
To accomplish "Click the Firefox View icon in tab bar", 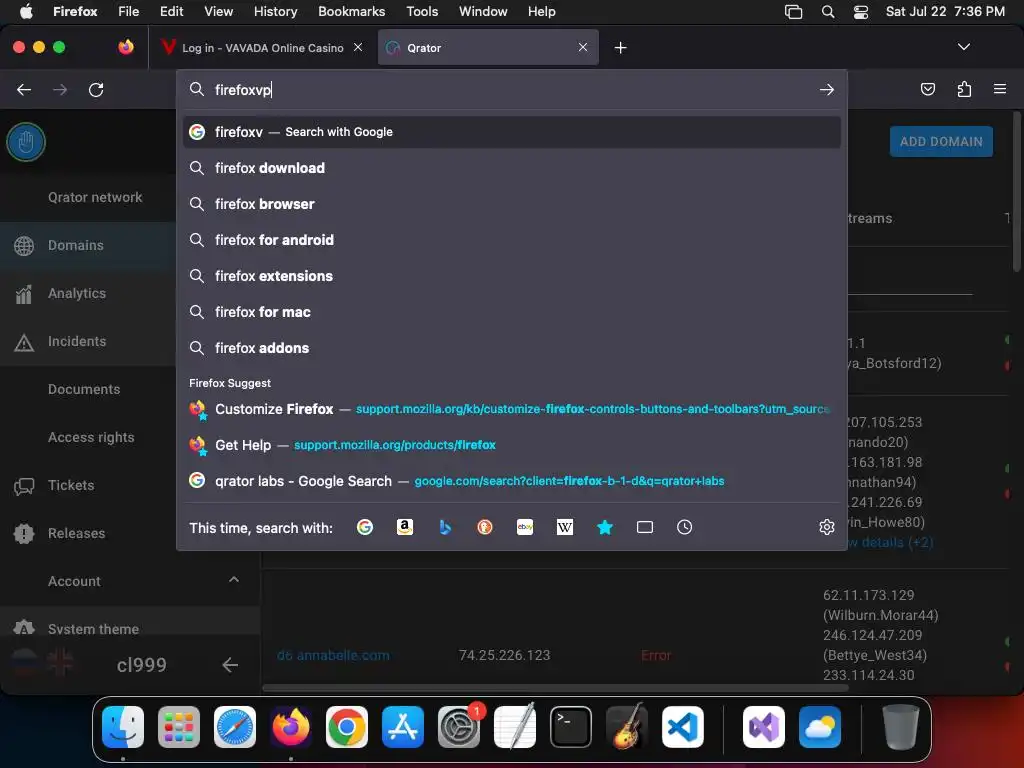I will point(126,47).
